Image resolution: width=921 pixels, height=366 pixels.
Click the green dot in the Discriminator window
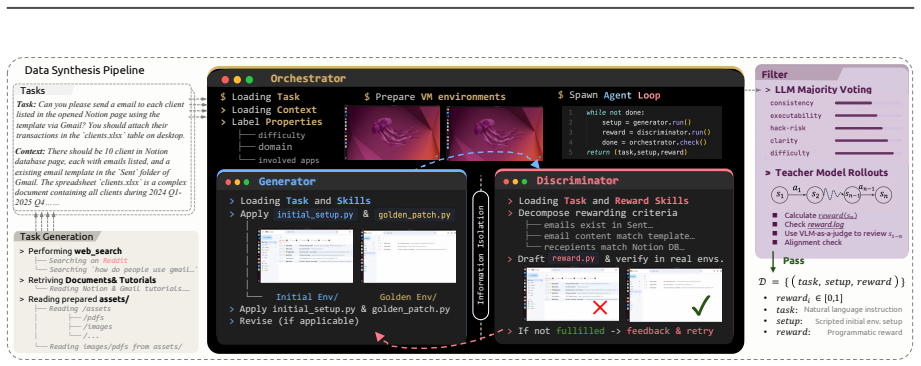(x=524, y=182)
